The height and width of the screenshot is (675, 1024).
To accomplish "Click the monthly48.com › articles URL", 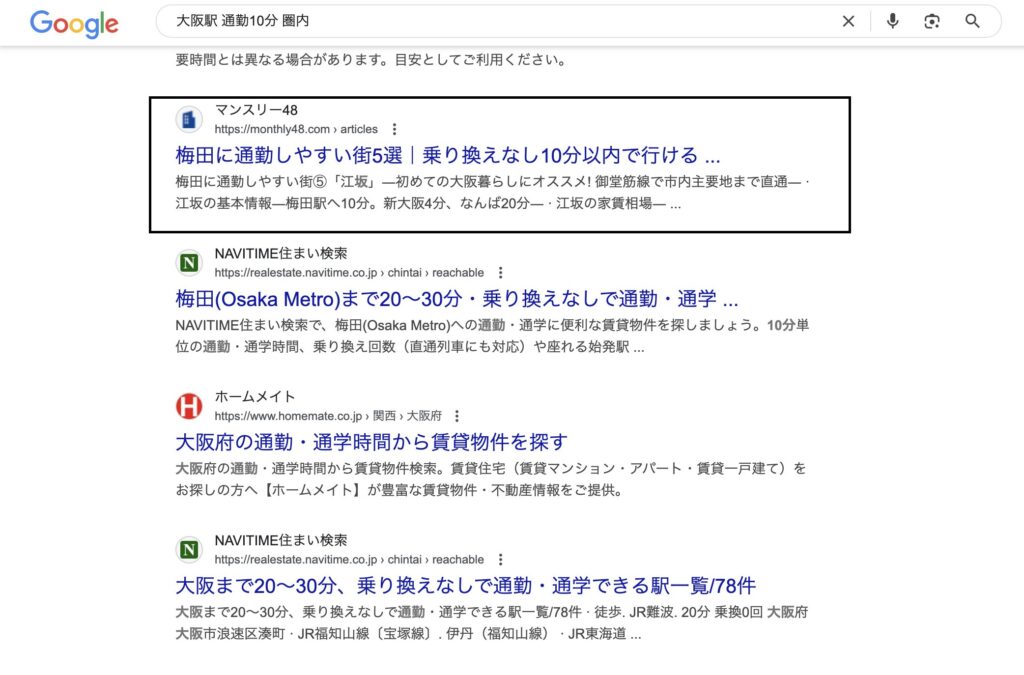I will 296,129.
